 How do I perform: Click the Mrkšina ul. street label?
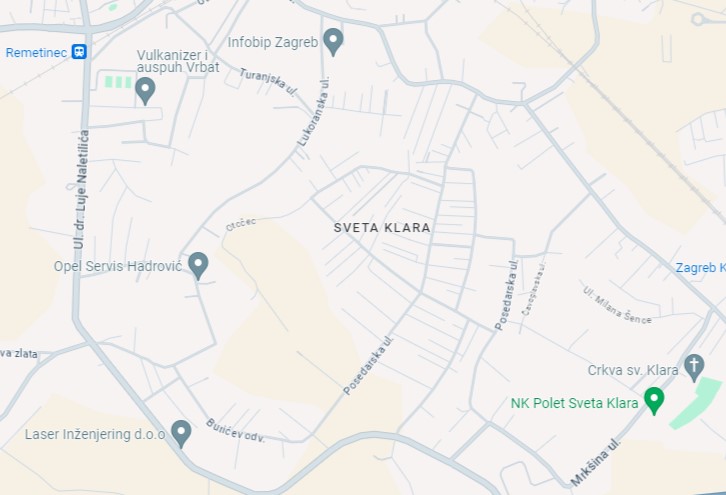[x=595, y=462]
